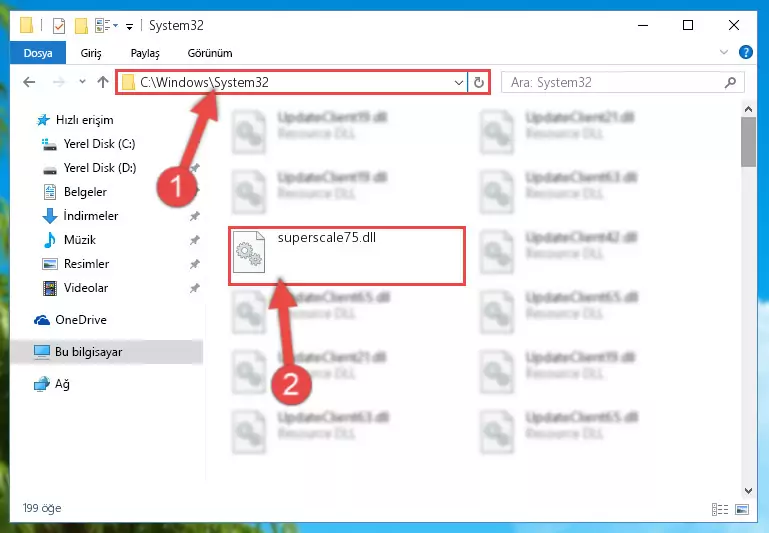Screen dimensions: 769x533
Task: Go back with the left arrow
Action: point(29,82)
